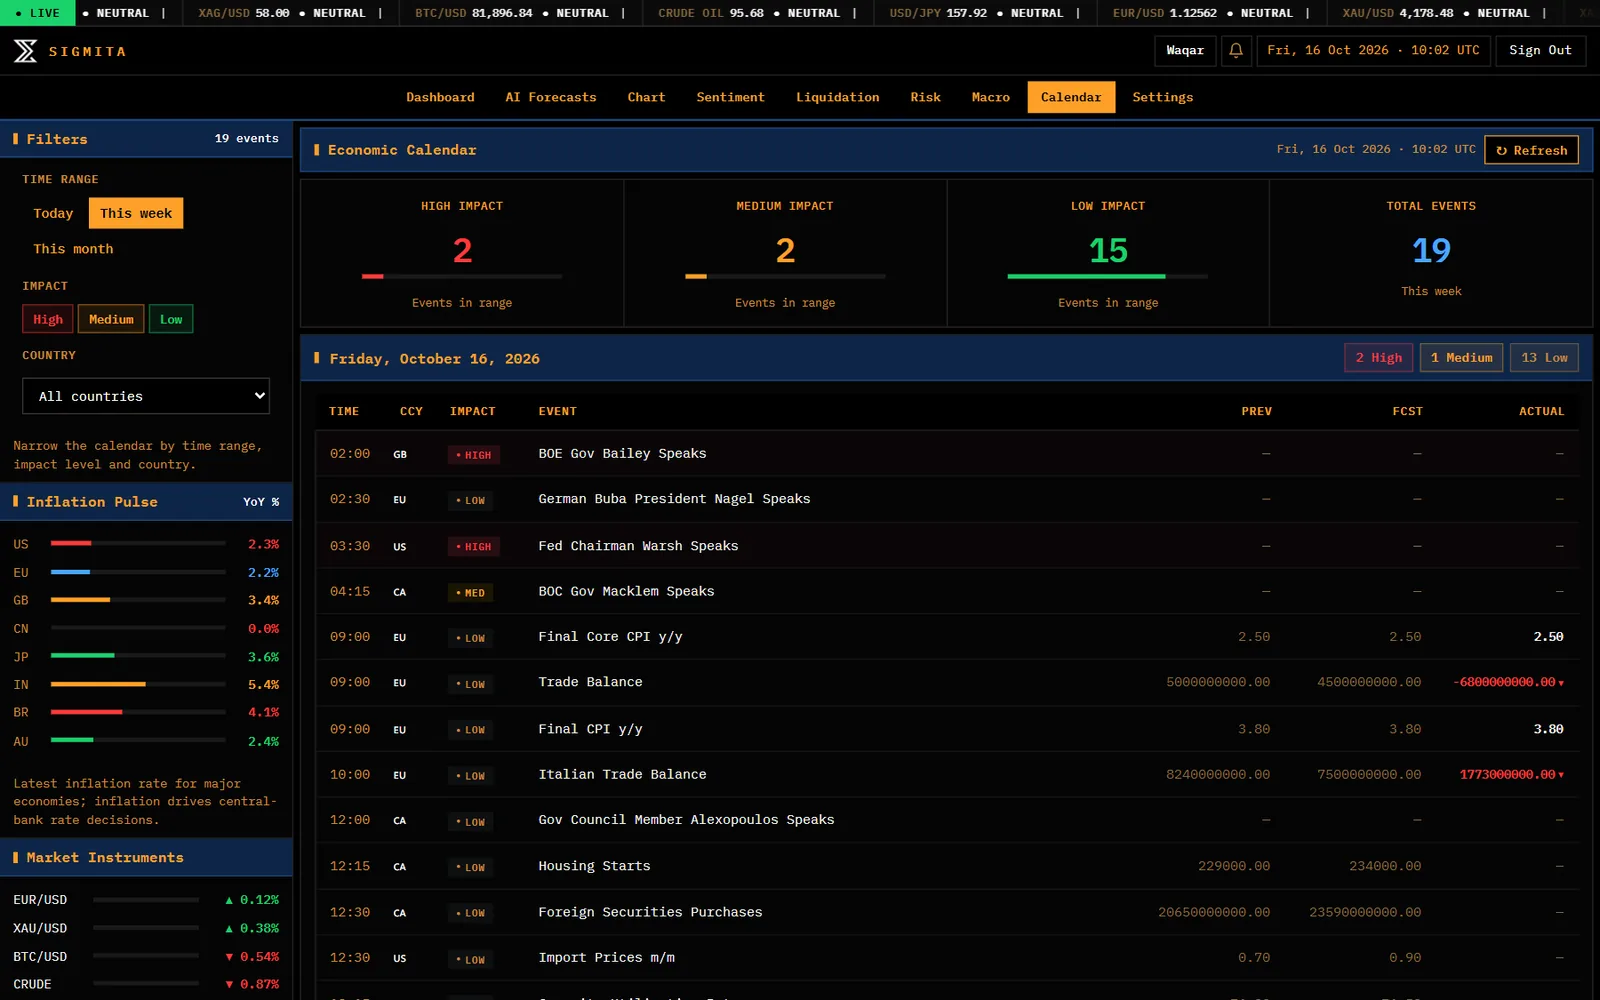Click the 1 Medium badge

1461,358
